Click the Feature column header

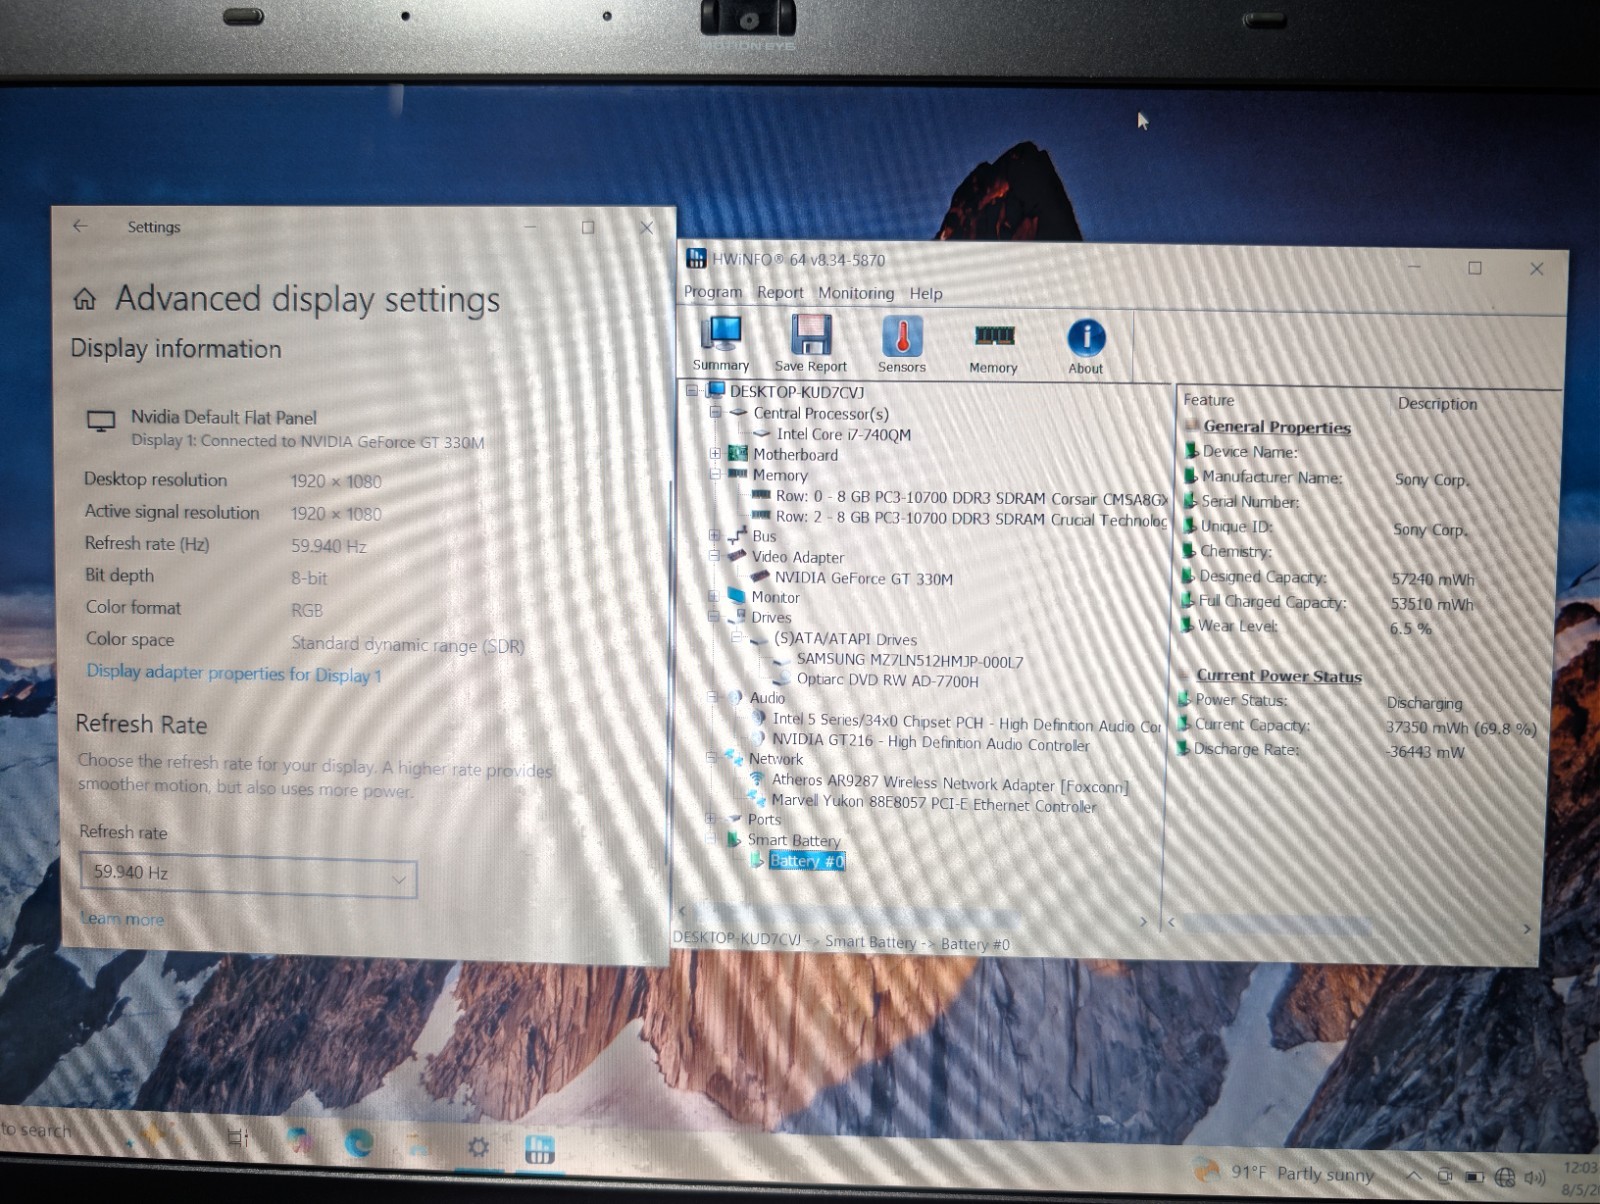pyautogui.click(x=1209, y=400)
